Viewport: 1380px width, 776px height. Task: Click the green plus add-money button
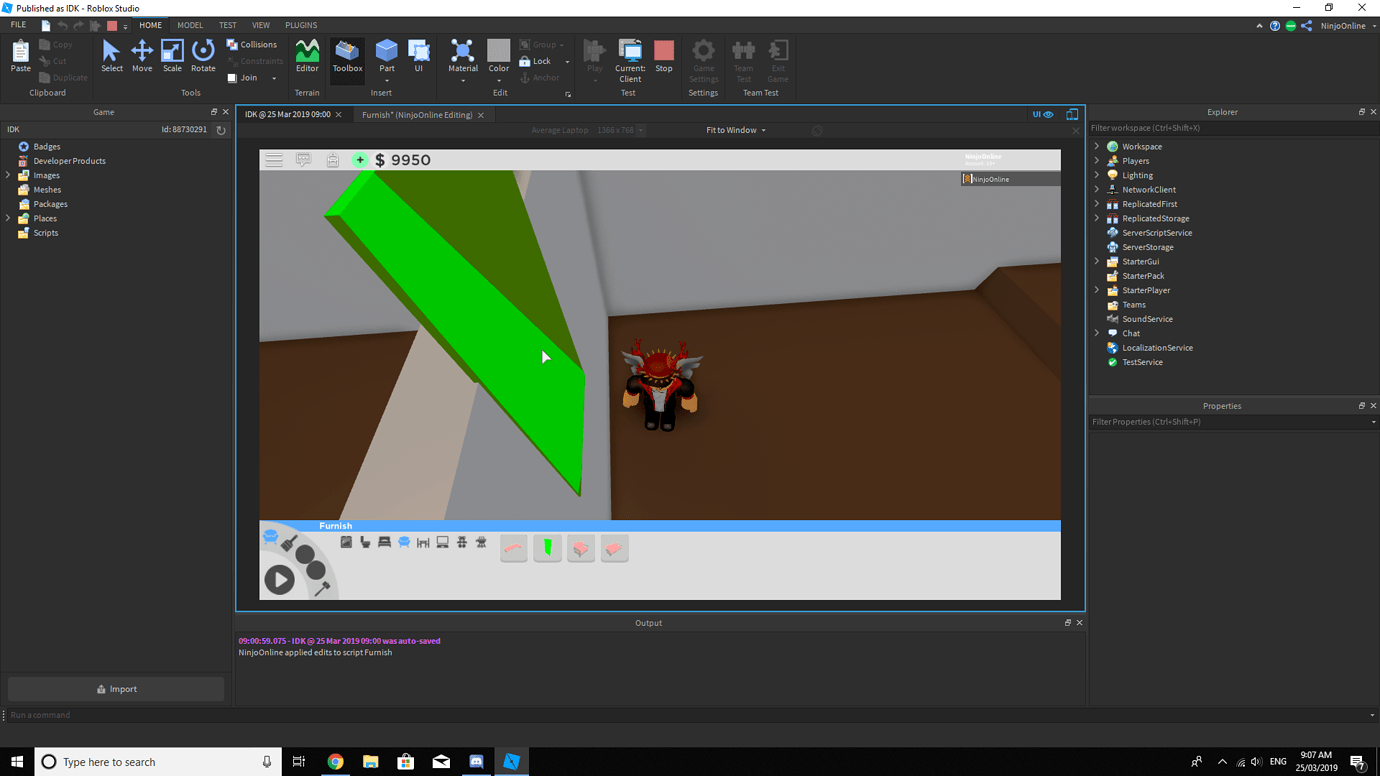[360, 160]
